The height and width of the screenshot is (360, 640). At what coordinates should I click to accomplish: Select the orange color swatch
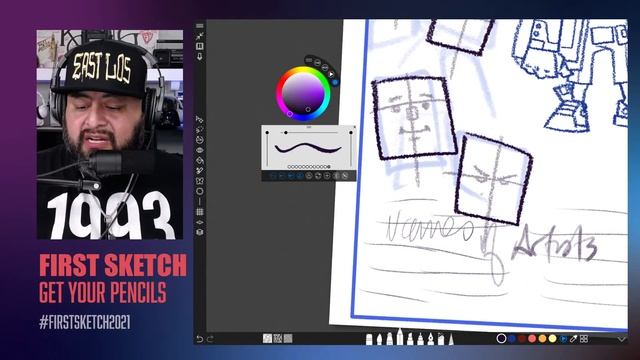pyautogui.click(x=542, y=338)
